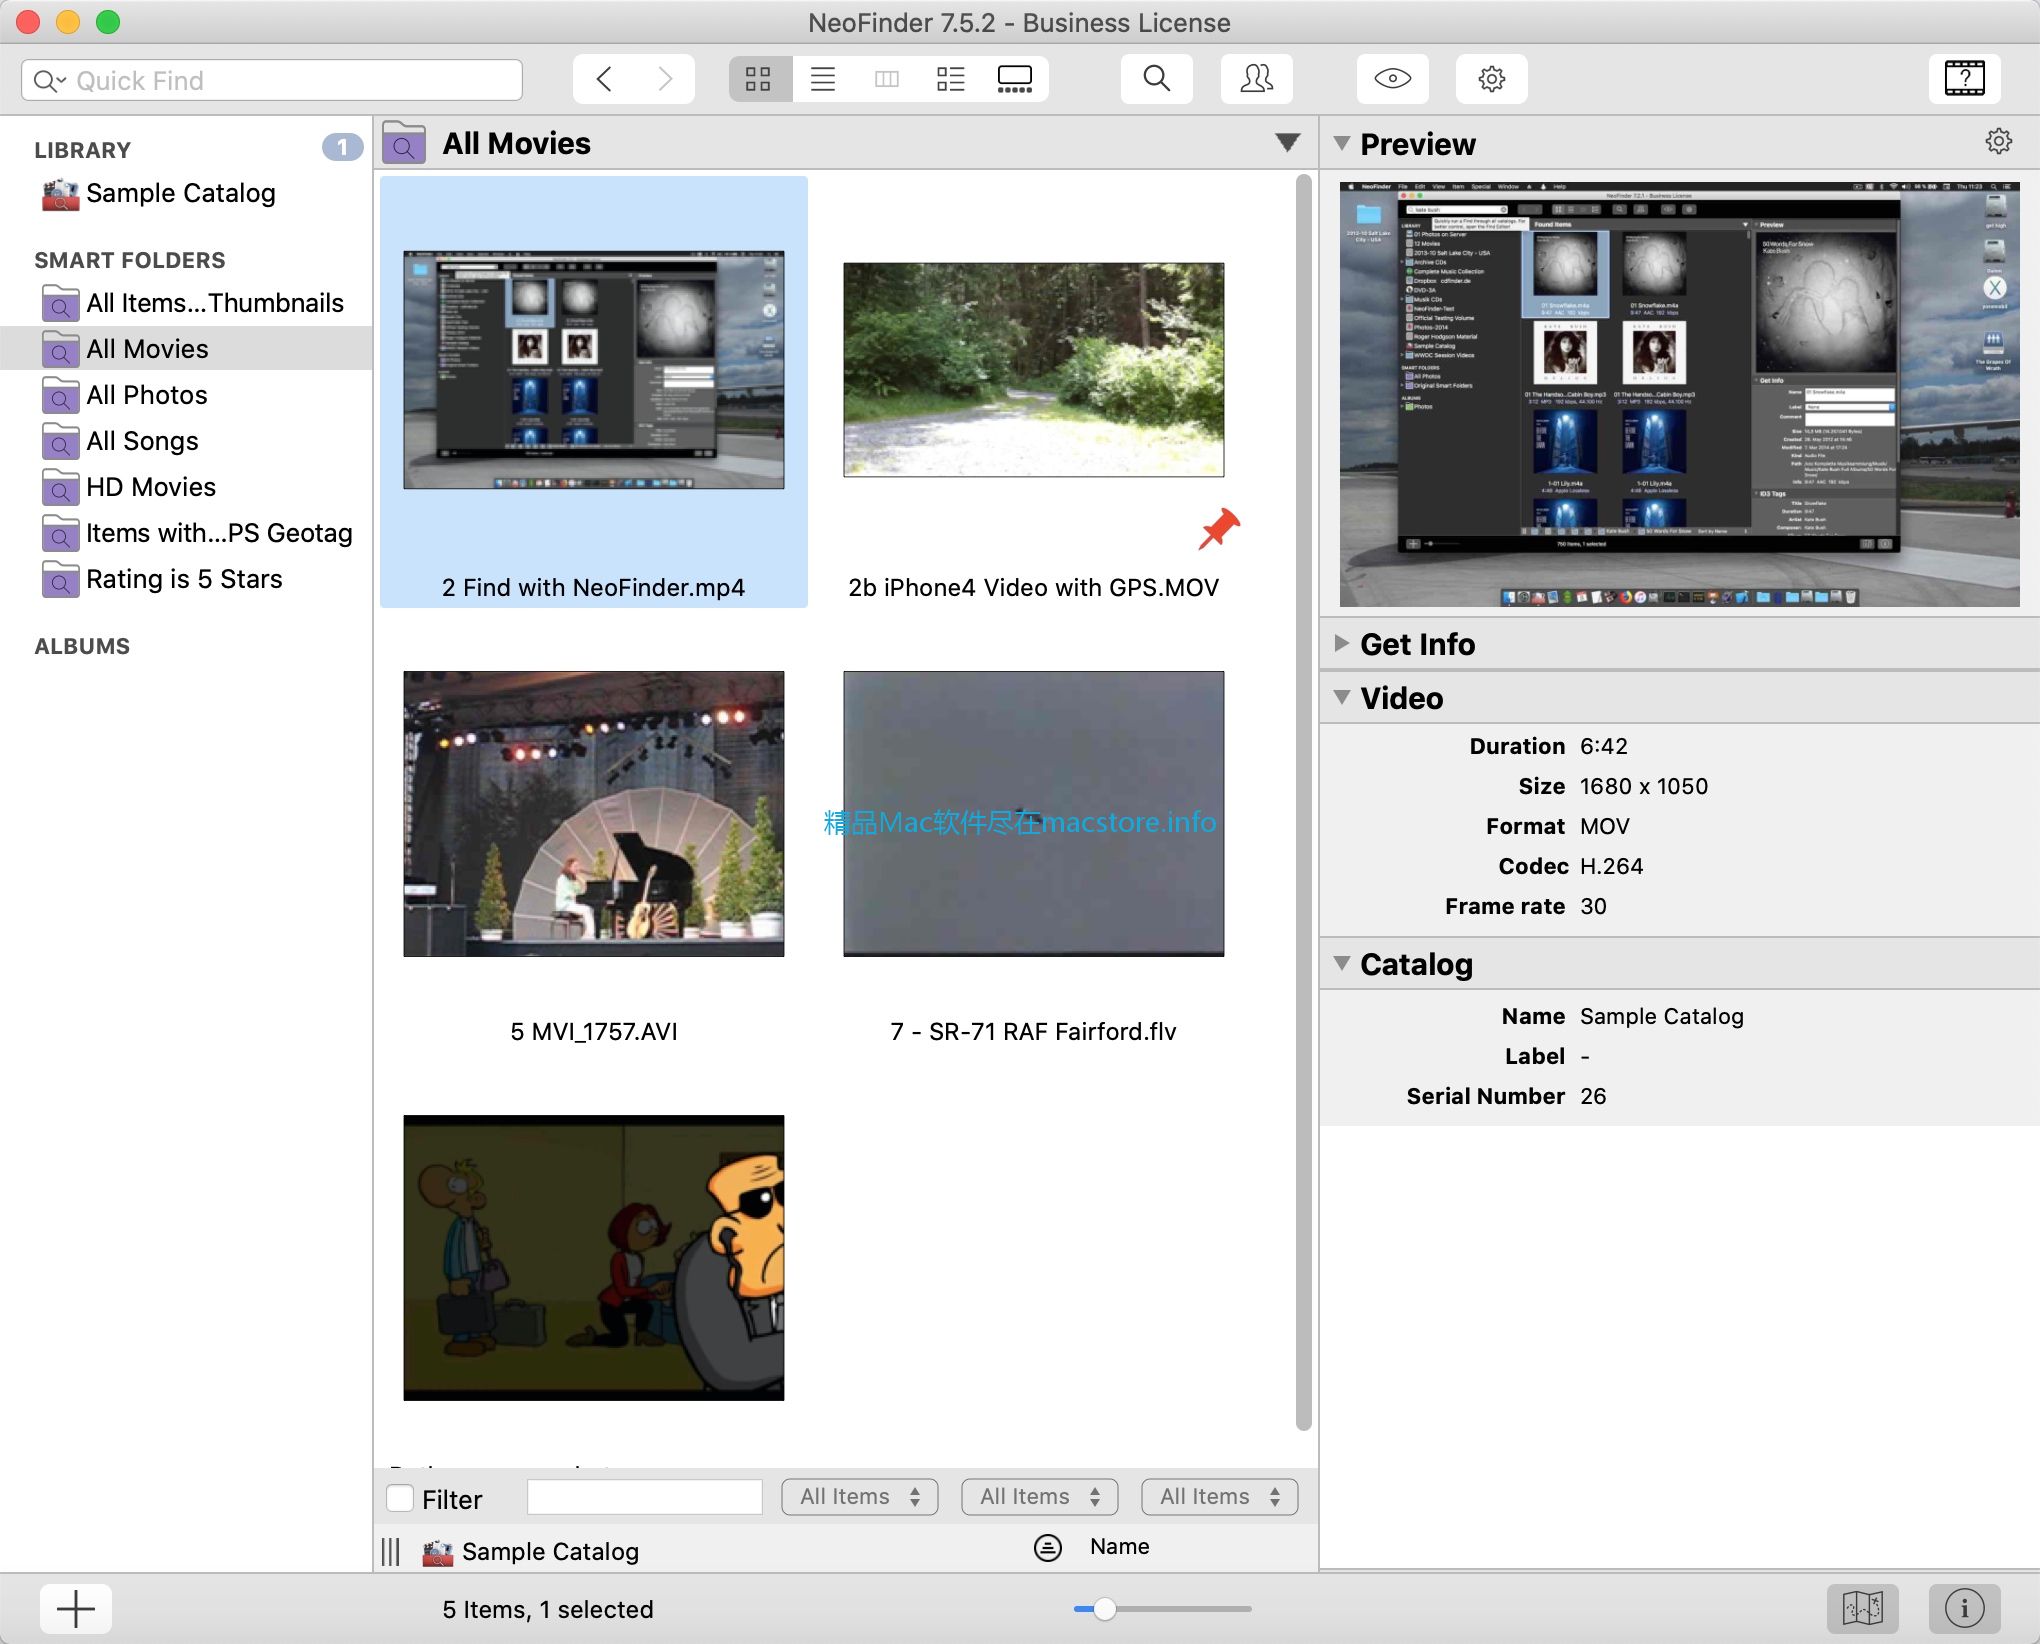Image resolution: width=2040 pixels, height=1644 pixels.
Task: Open the settings gear icon in toolbar
Action: pos(1490,81)
